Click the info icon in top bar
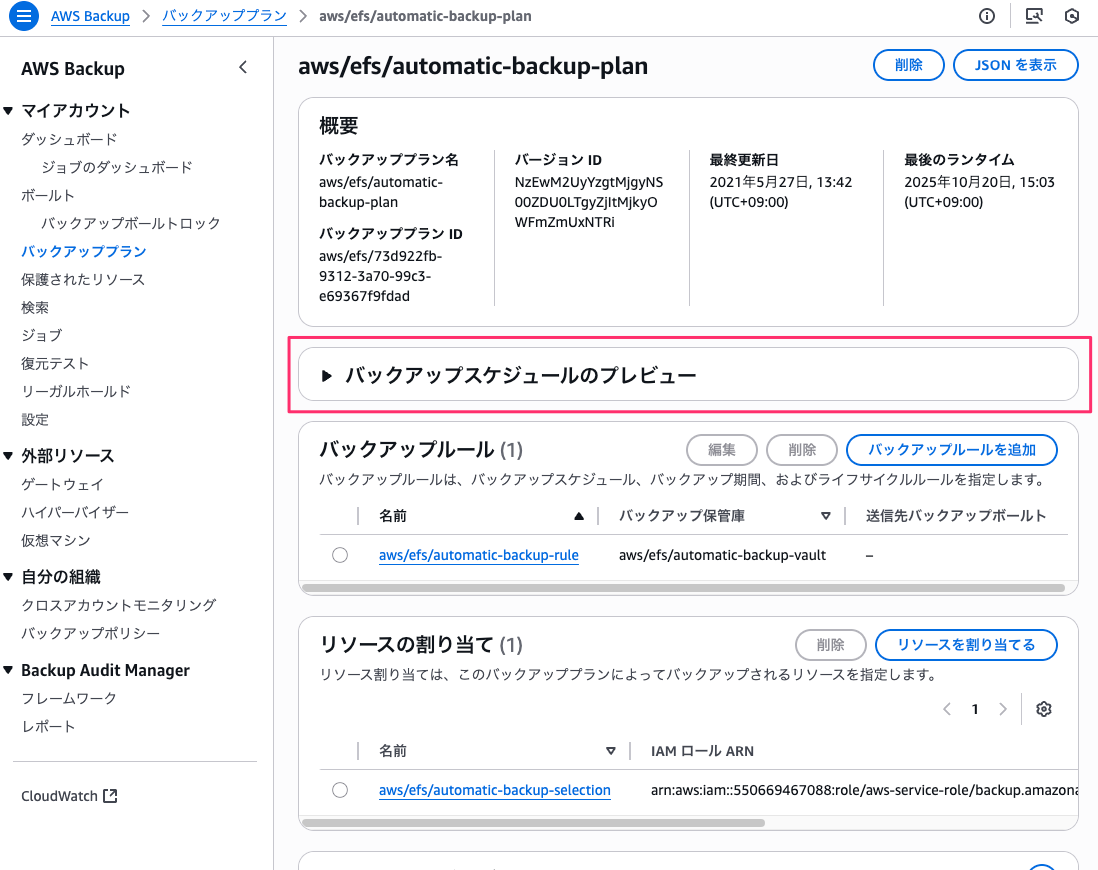 (x=987, y=16)
